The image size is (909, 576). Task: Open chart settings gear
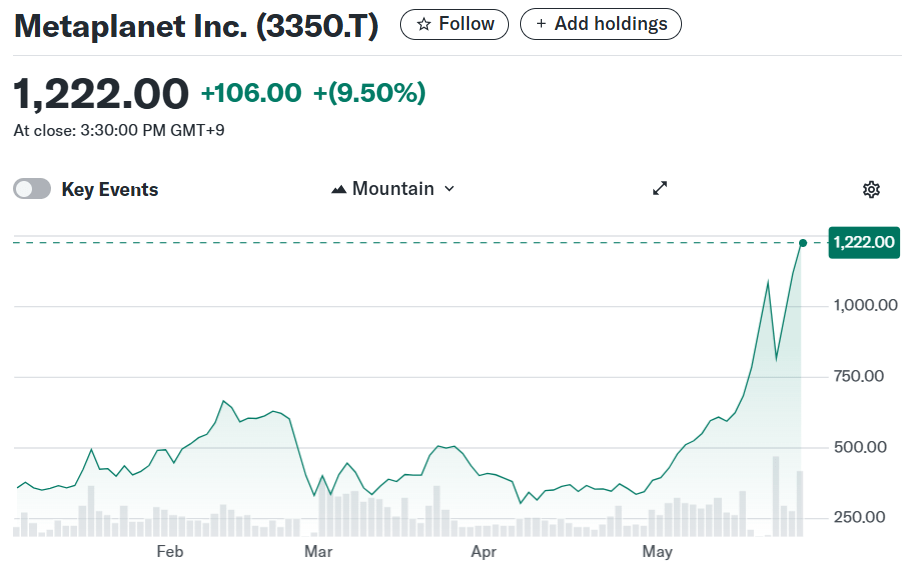(x=871, y=190)
